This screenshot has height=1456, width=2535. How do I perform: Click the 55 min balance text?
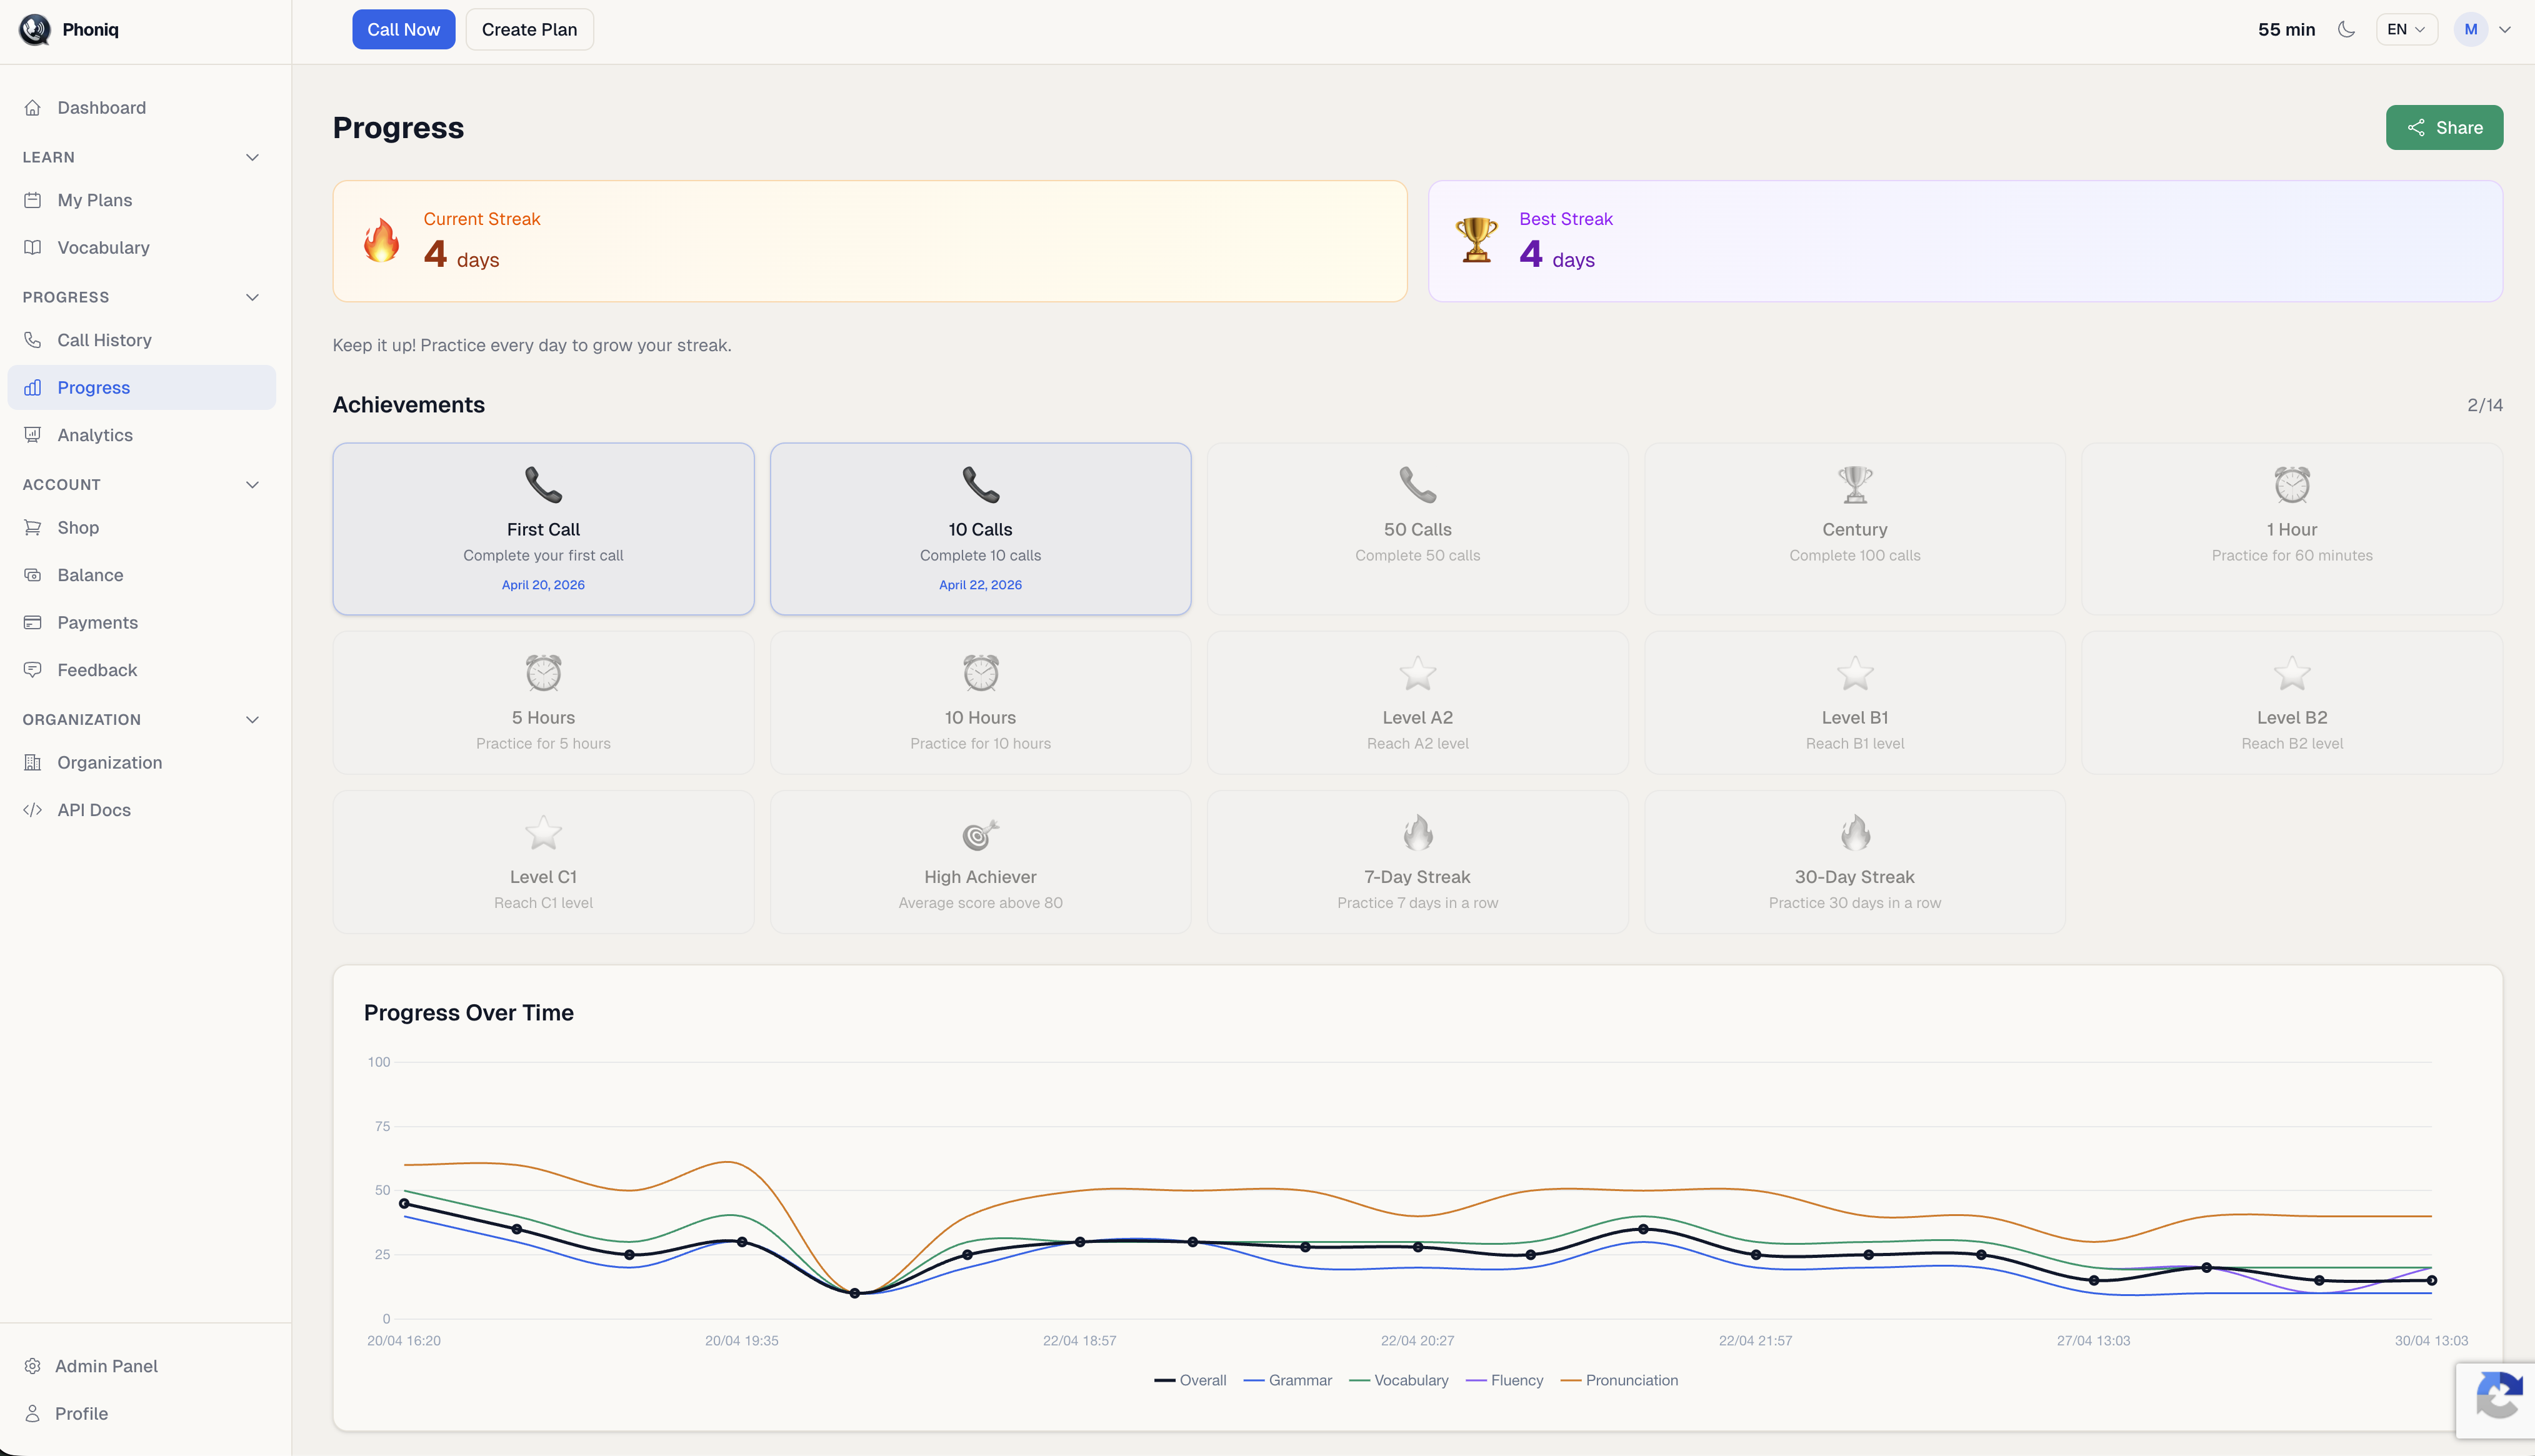tap(2286, 29)
